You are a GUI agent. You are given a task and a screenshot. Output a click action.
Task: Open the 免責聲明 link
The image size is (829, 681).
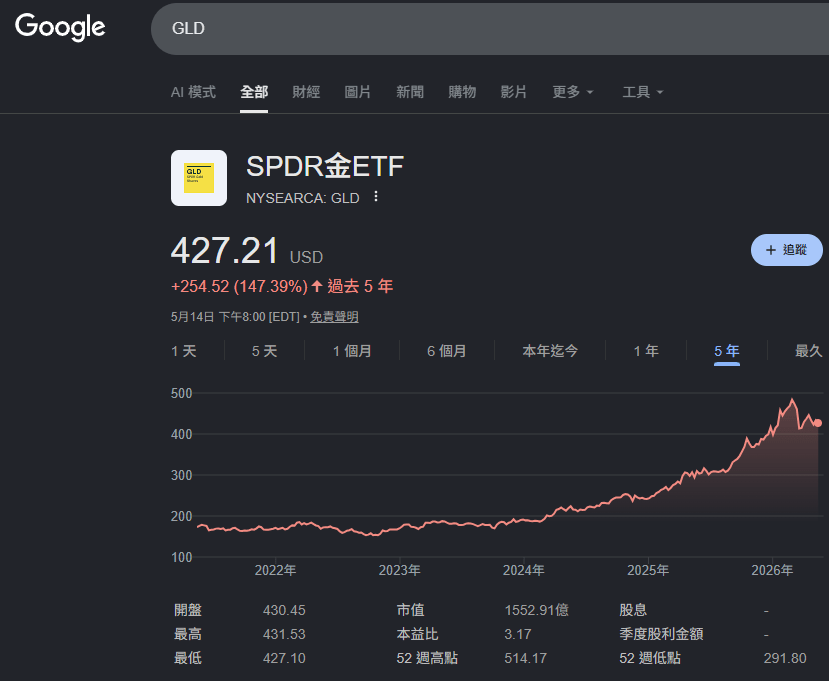coord(334,317)
